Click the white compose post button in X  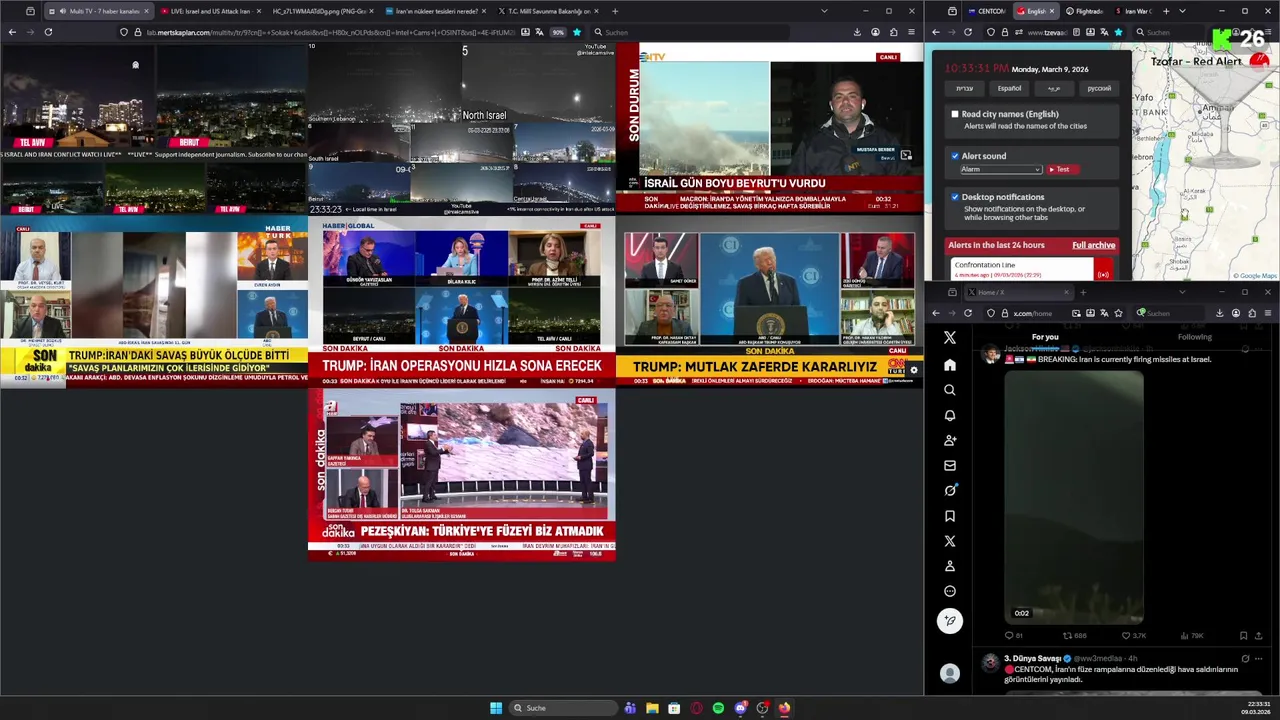coord(950,621)
